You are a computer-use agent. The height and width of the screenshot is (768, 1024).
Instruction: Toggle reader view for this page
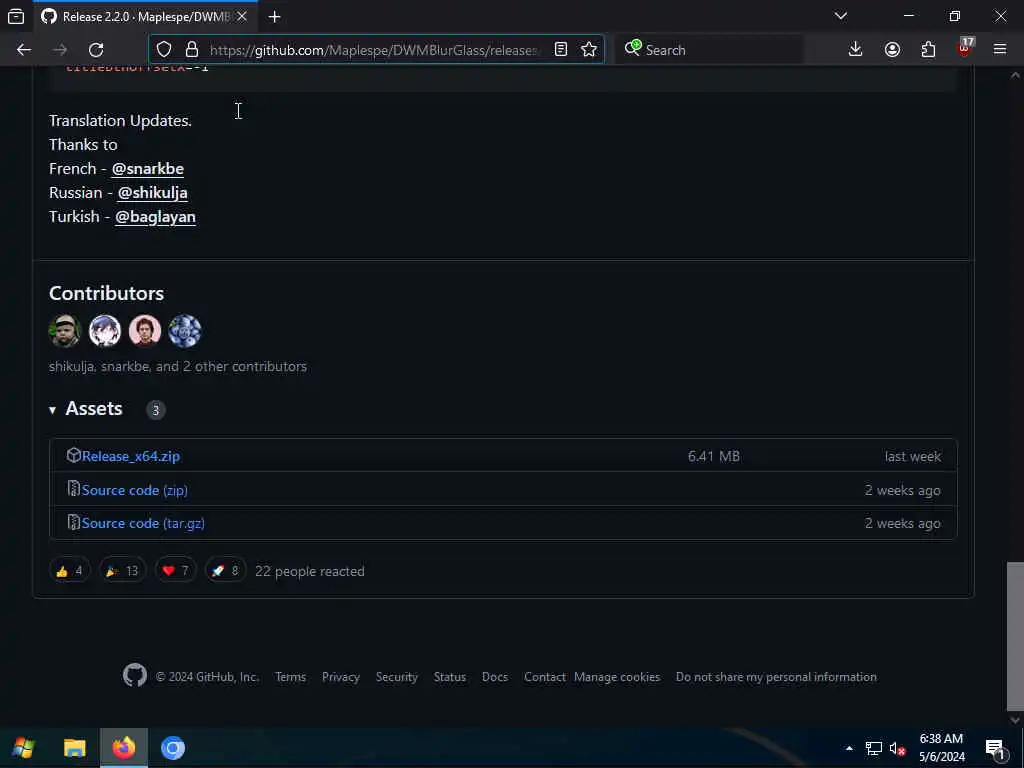560,50
